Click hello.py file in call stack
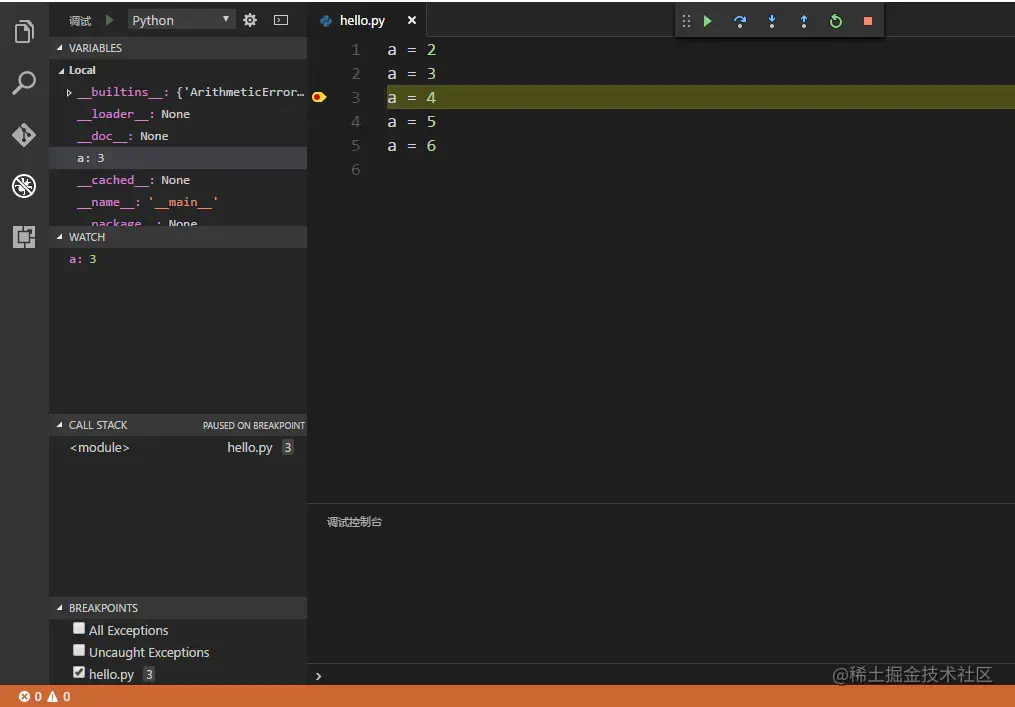Image resolution: width=1015 pixels, height=707 pixels. click(250, 447)
